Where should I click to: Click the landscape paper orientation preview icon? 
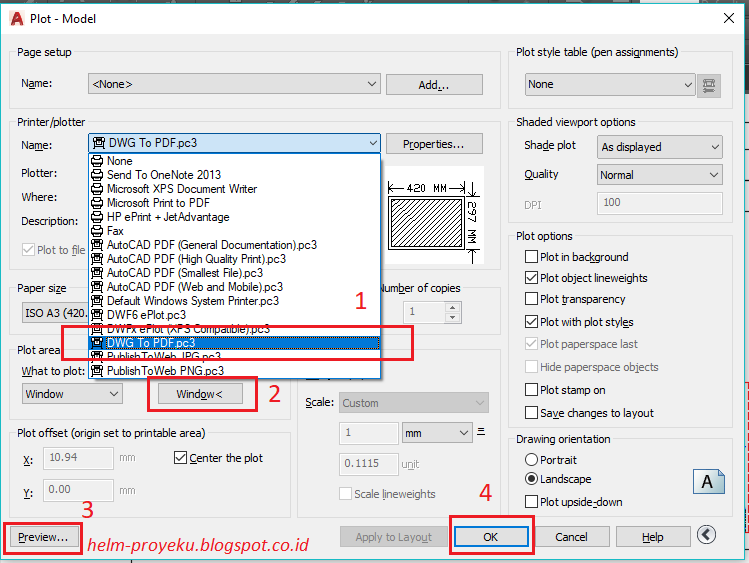708,482
